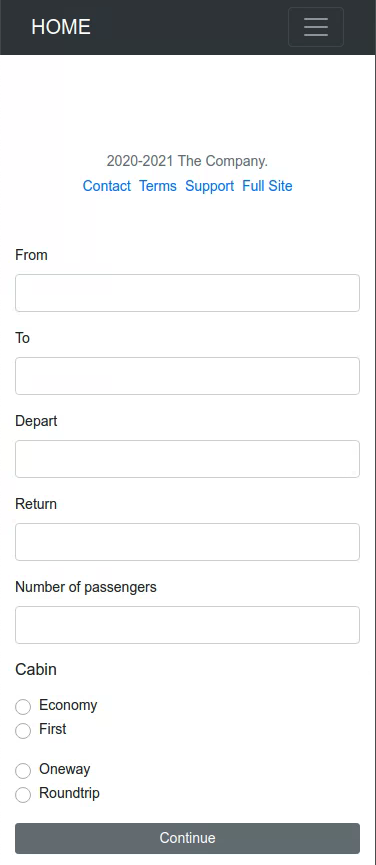Screen dimensions: 376x865
Task: Open the Support link
Action: click(210, 186)
